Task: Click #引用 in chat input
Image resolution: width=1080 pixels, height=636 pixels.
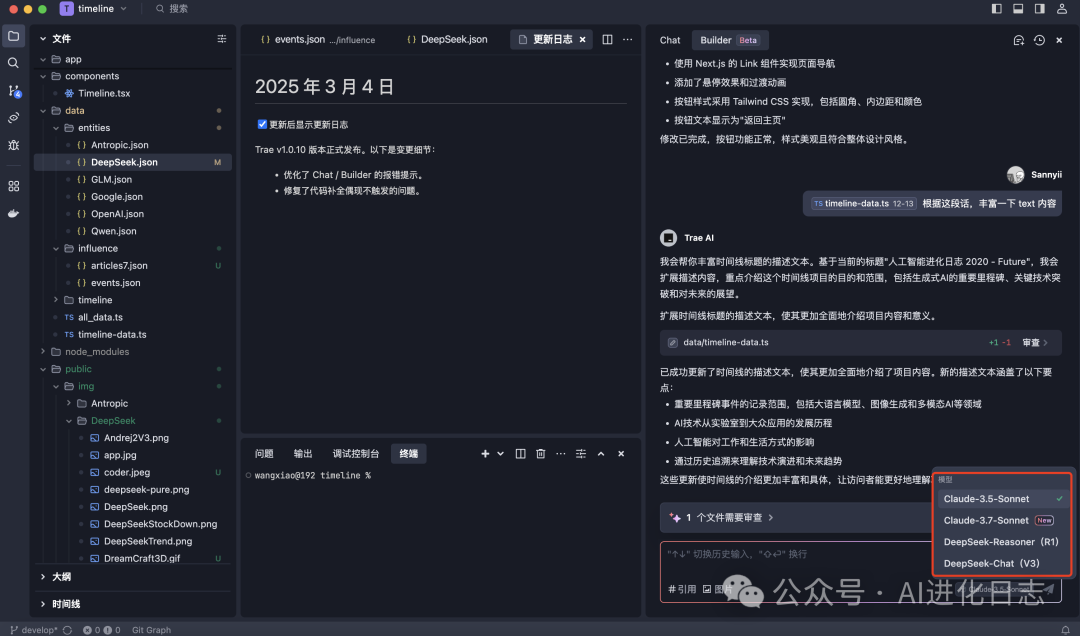Action: pos(682,589)
